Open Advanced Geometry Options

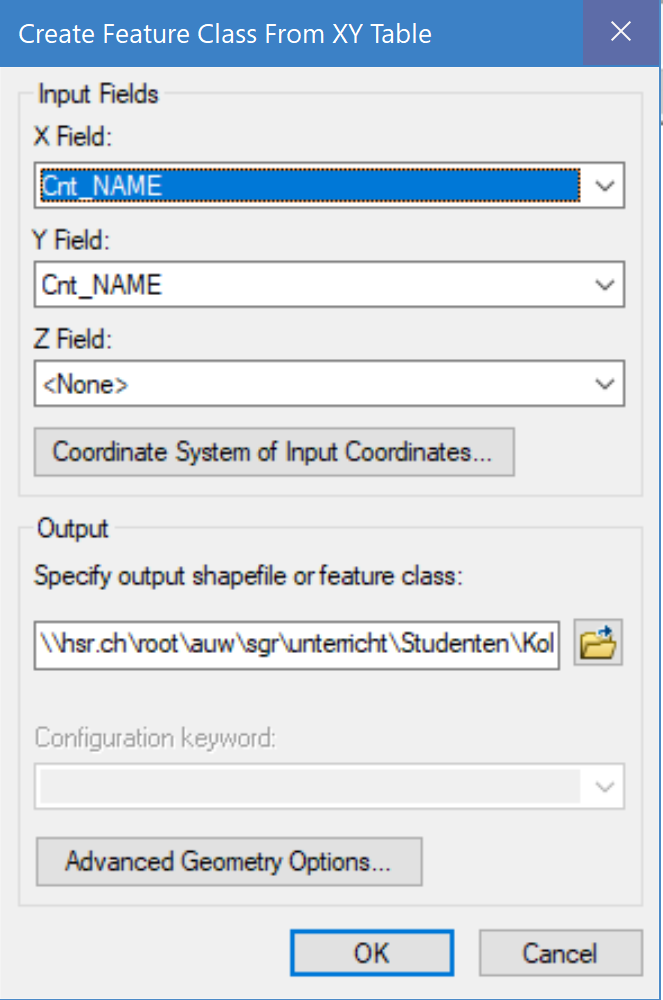[x=229, y=861]
